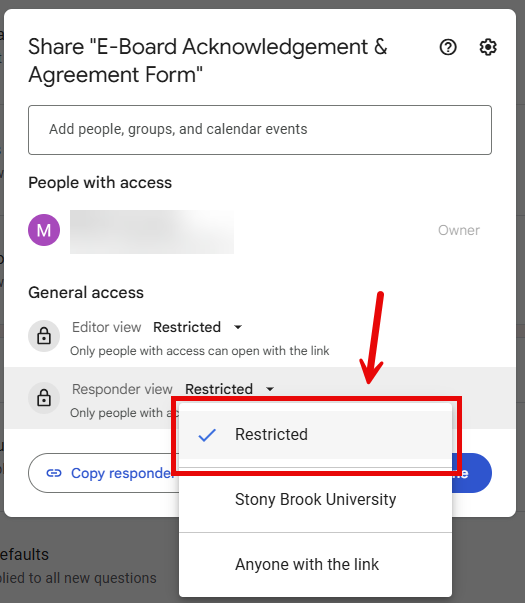
Task: Click the blue checkmark beside Restricted
Action: 207,435
